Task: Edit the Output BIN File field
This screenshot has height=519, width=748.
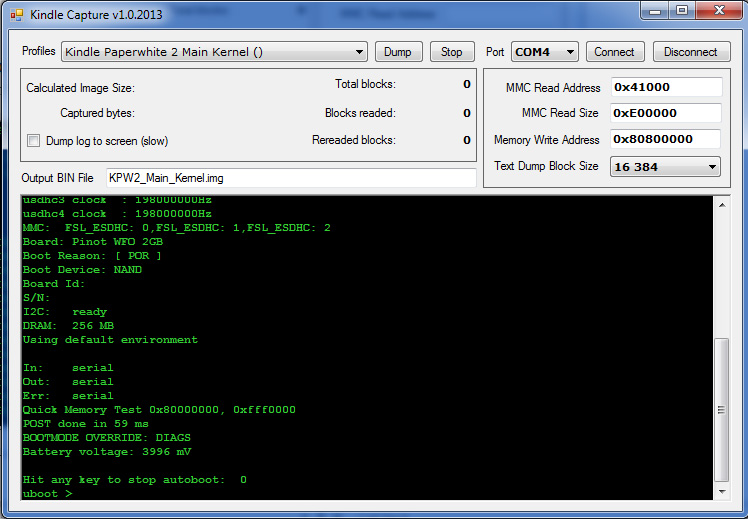Action: pyautogui.click(x=291, y=178)
